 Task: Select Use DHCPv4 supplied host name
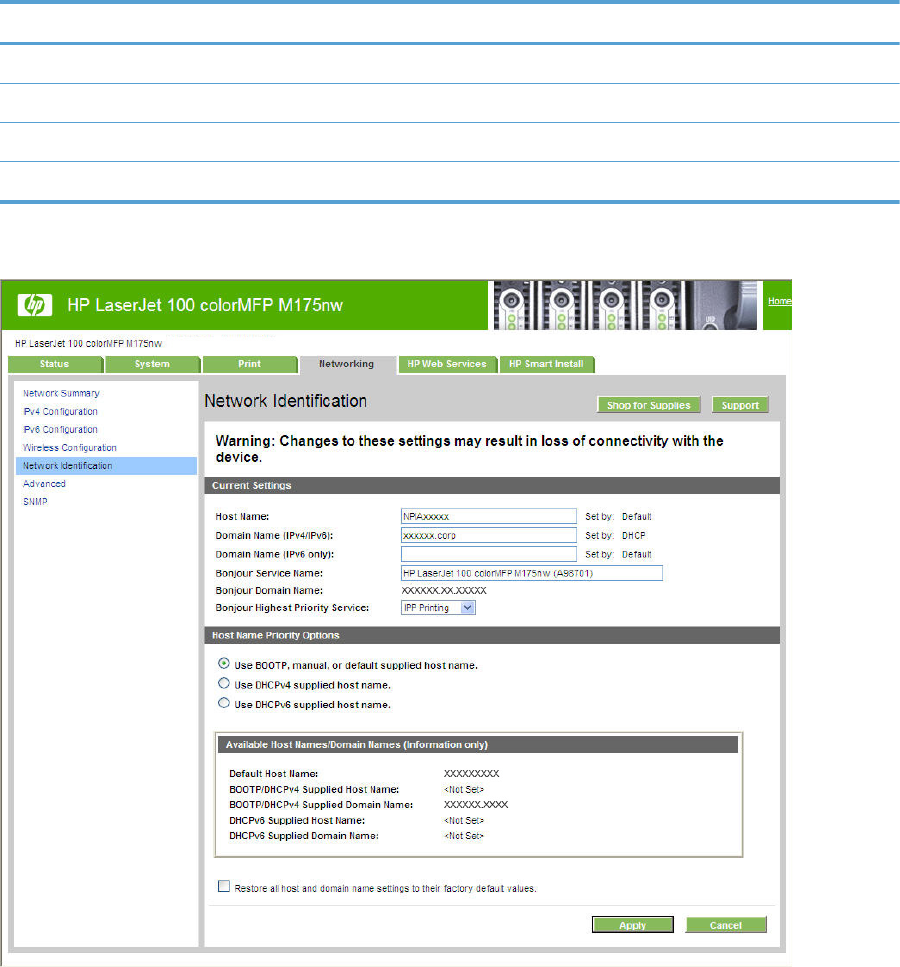[224, 685]
